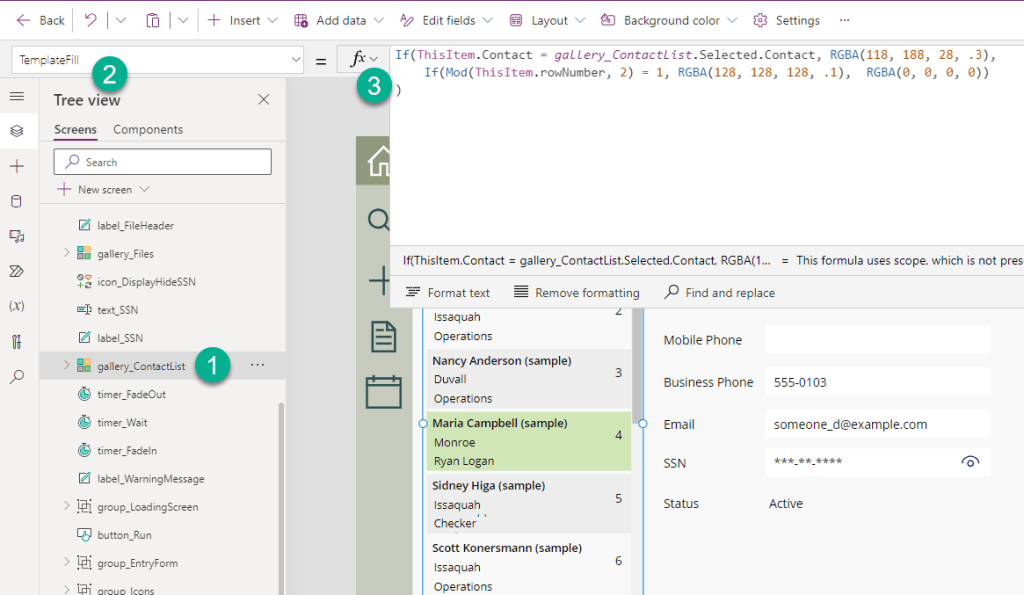Click Format text

point(448,293)
